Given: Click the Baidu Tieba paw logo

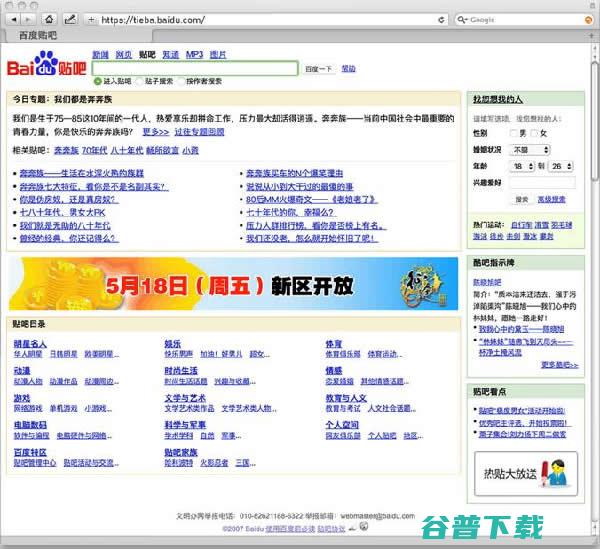Looking at the screenshot, I should pos(47,64).
